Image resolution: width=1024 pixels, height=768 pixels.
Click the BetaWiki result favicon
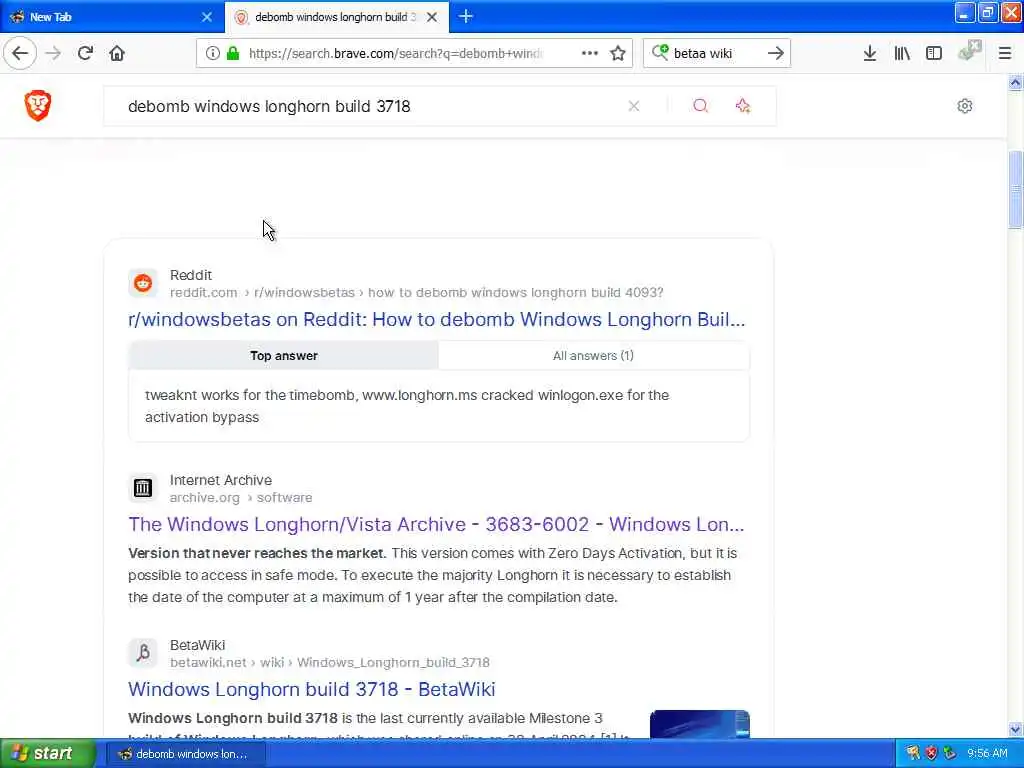point(143,652)
